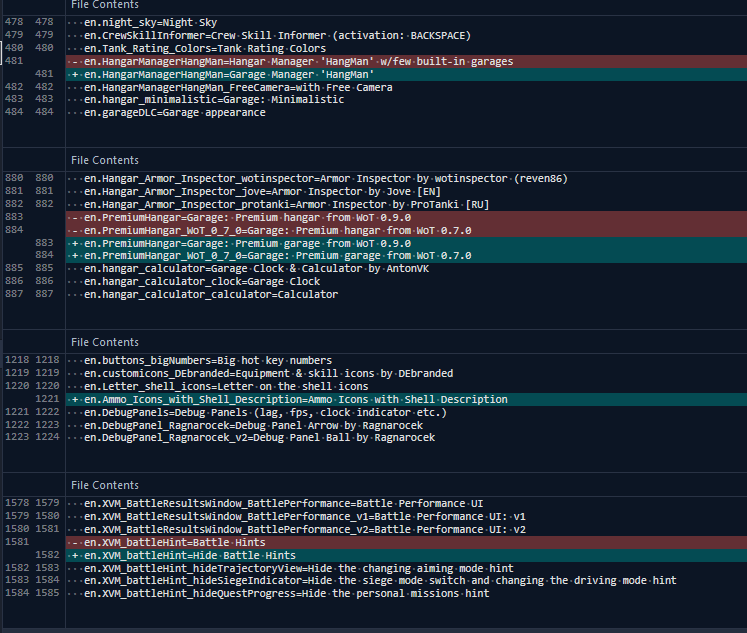Select the en.garageDLC=Garage appearance line

tap(175, 112)
